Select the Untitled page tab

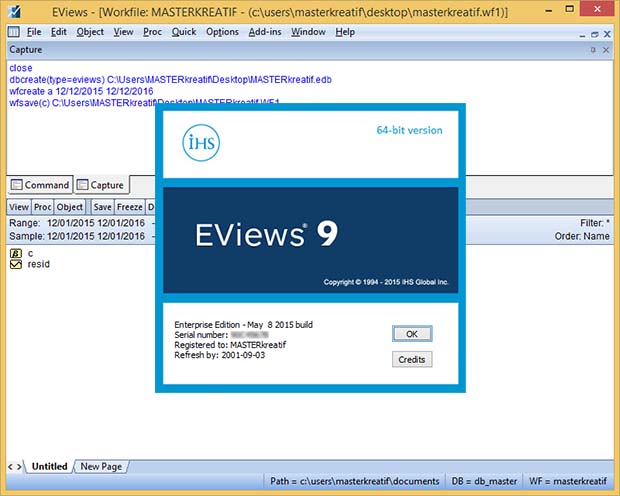(49, 466)
